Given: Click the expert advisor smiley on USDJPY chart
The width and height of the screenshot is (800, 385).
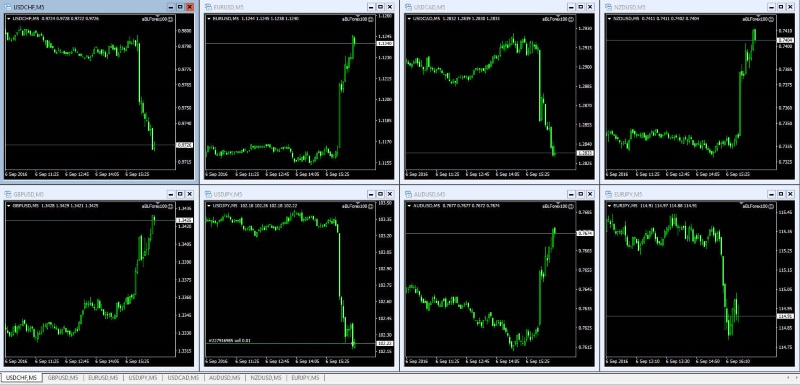Looking at the screenshot, I should (371, 206).
